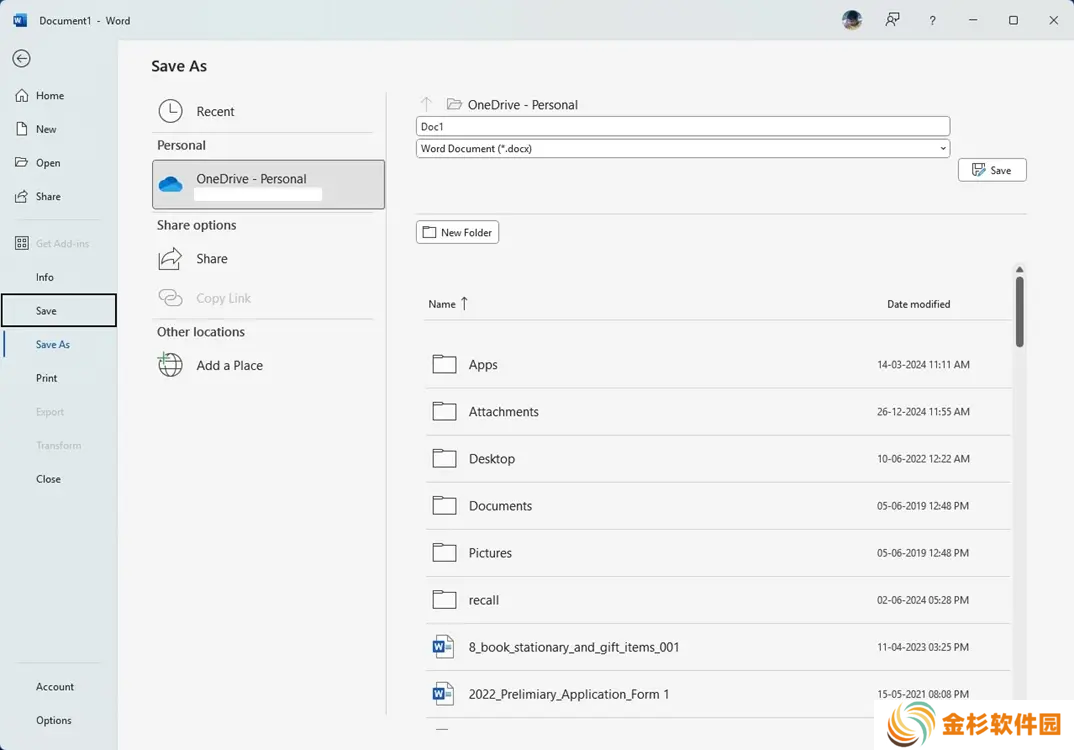Click the Share icon in left sidebar

tap(22, 196)
